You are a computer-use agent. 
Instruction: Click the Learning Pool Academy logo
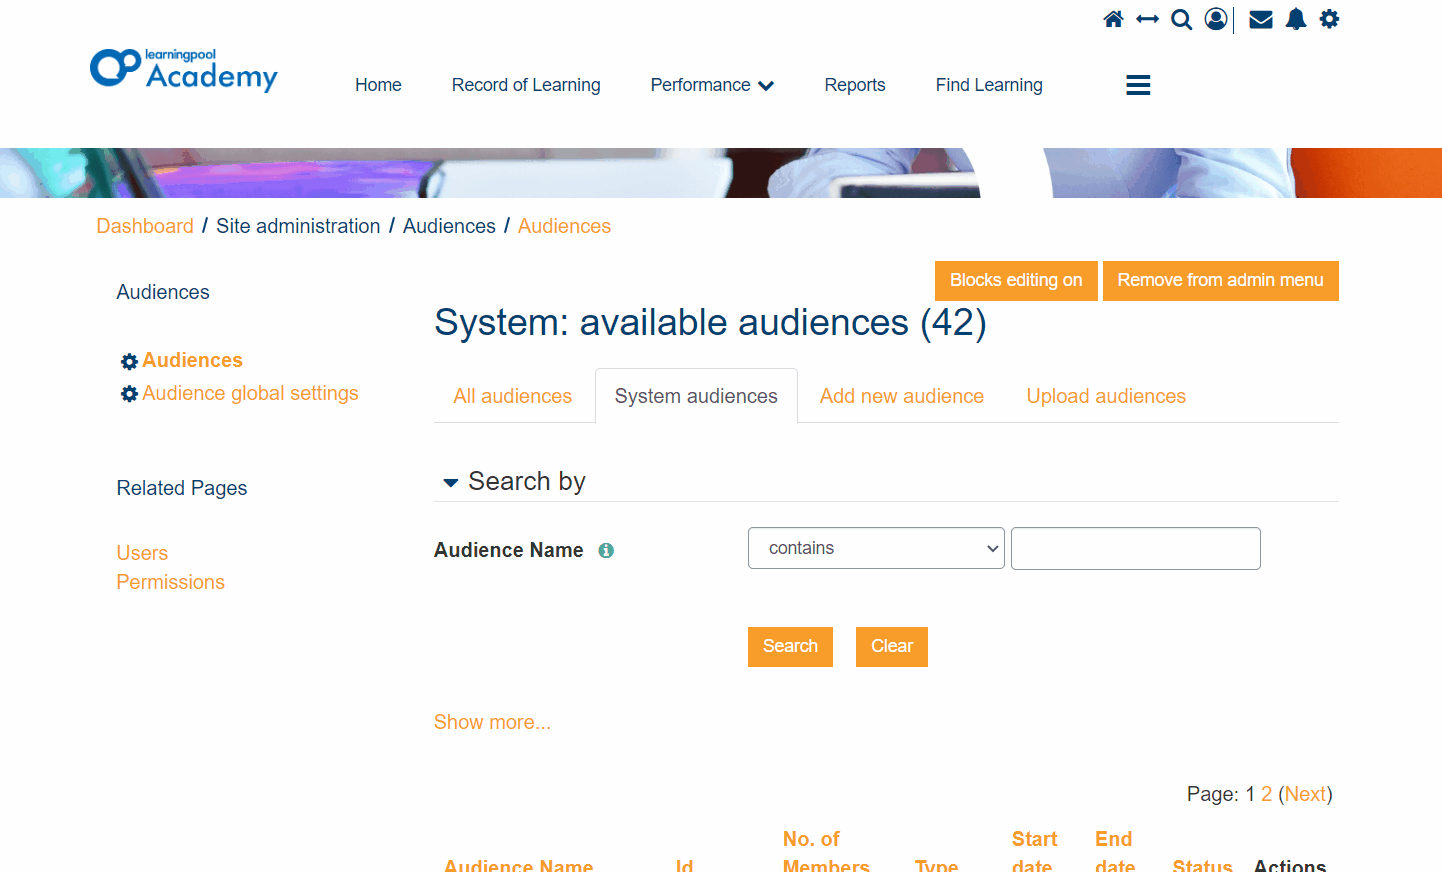183,69
